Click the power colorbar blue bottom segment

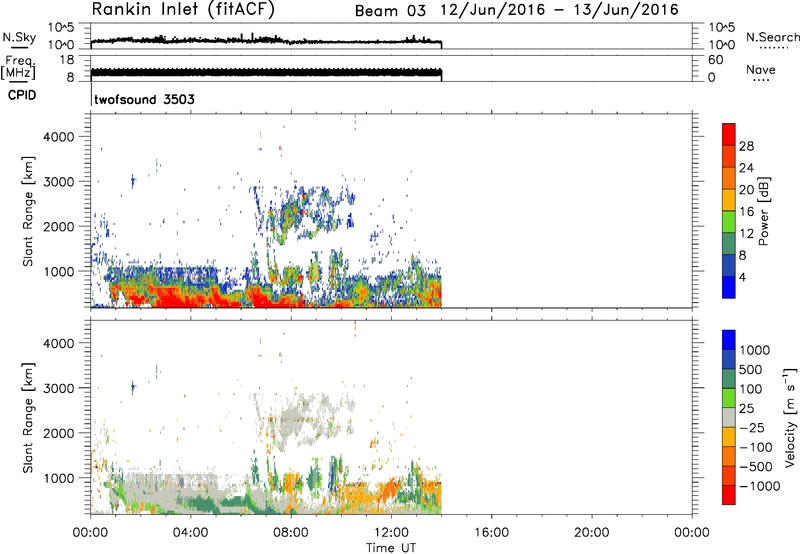pyautogui.click(x=729, y=287)
